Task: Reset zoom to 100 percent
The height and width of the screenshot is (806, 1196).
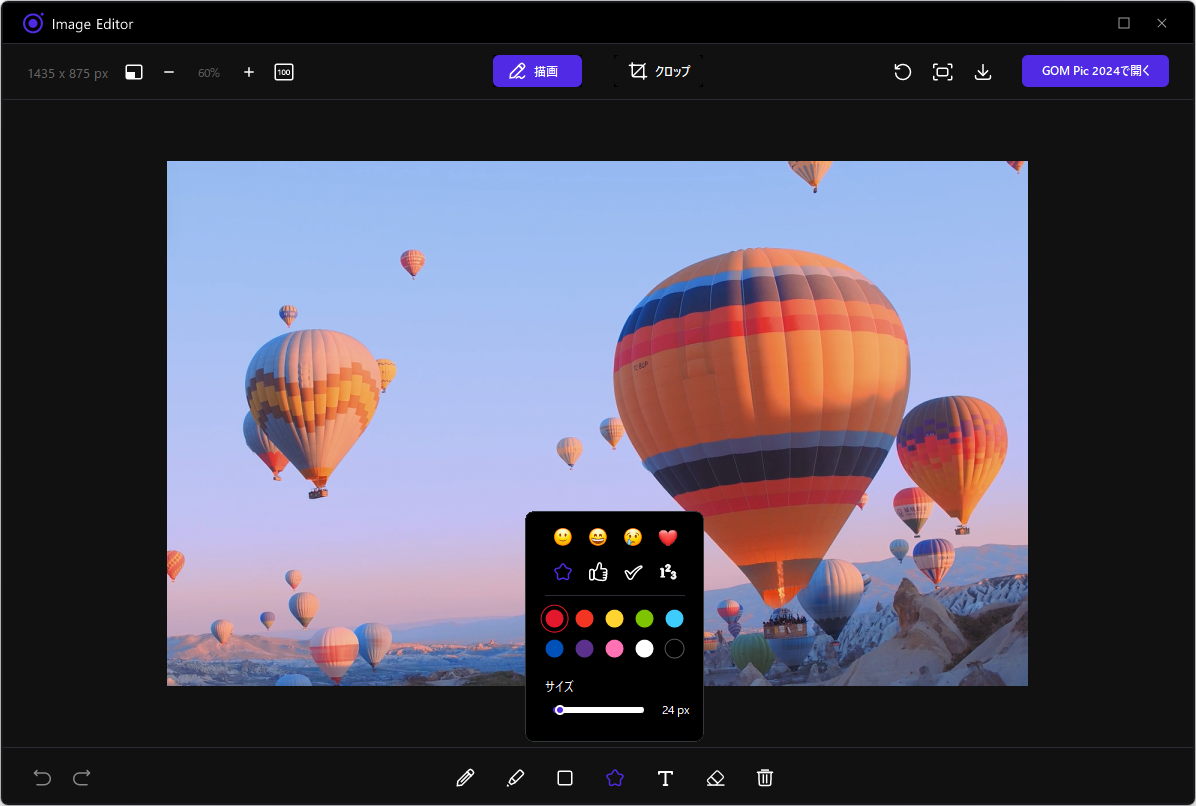Action: click(x=284, y=72)
